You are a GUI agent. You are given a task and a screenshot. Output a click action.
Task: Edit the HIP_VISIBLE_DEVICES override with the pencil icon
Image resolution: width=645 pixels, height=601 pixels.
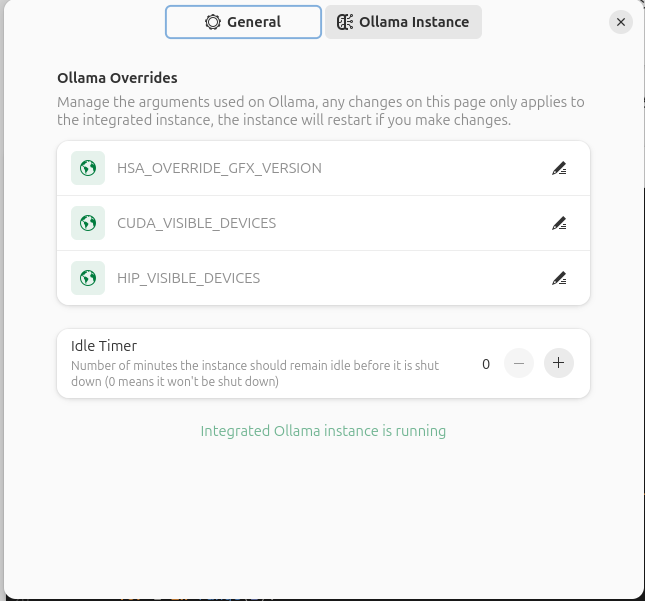click(559, 278)
